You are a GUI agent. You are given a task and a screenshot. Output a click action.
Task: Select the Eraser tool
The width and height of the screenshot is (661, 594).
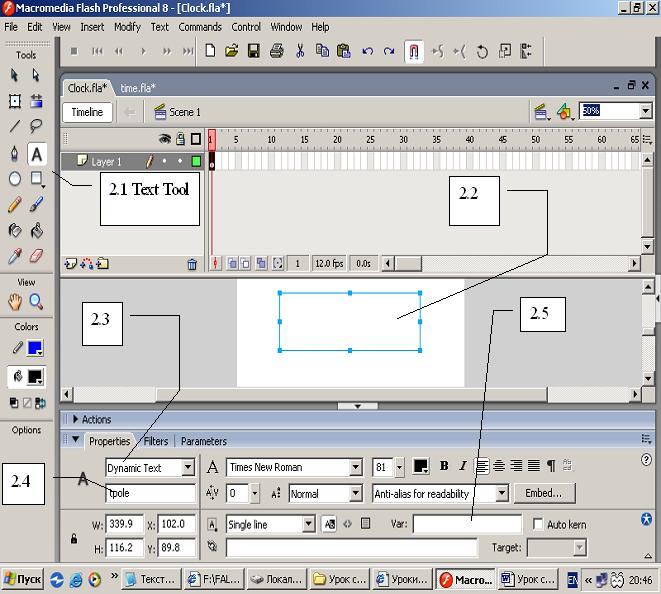coord(37,256)
